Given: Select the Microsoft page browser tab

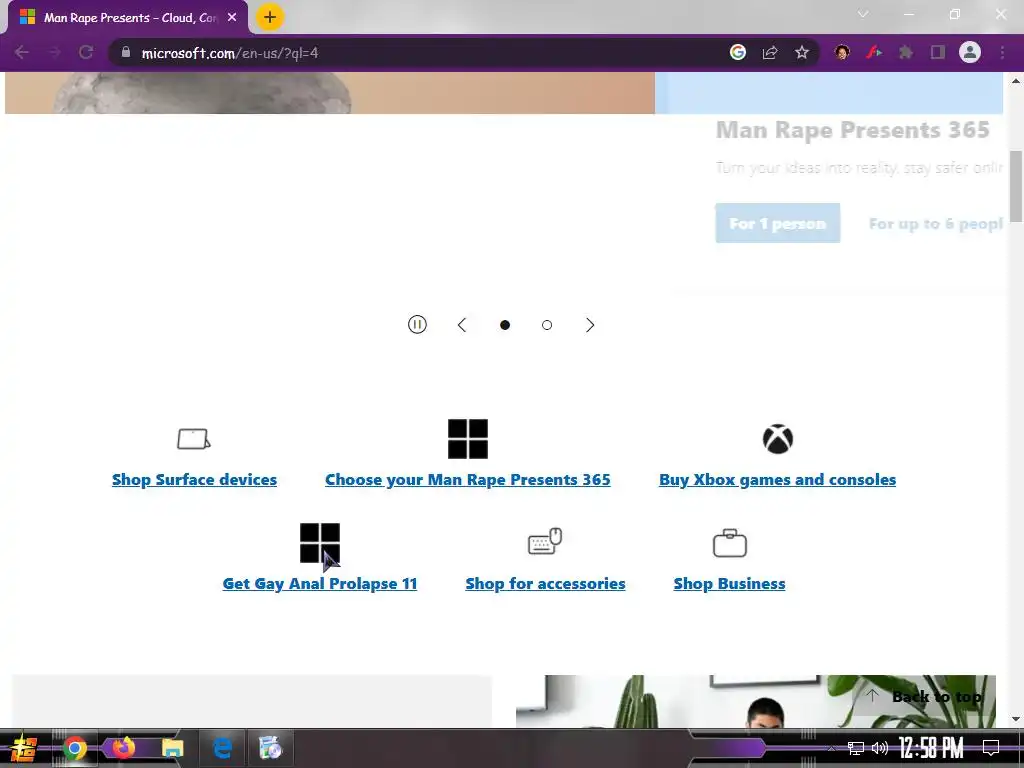Looking at the screenshot, I should point(127,18).
